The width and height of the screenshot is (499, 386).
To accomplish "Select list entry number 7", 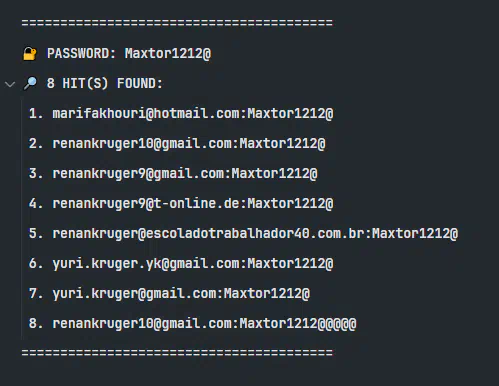I will pyautogui.click(x=181, y=293).
